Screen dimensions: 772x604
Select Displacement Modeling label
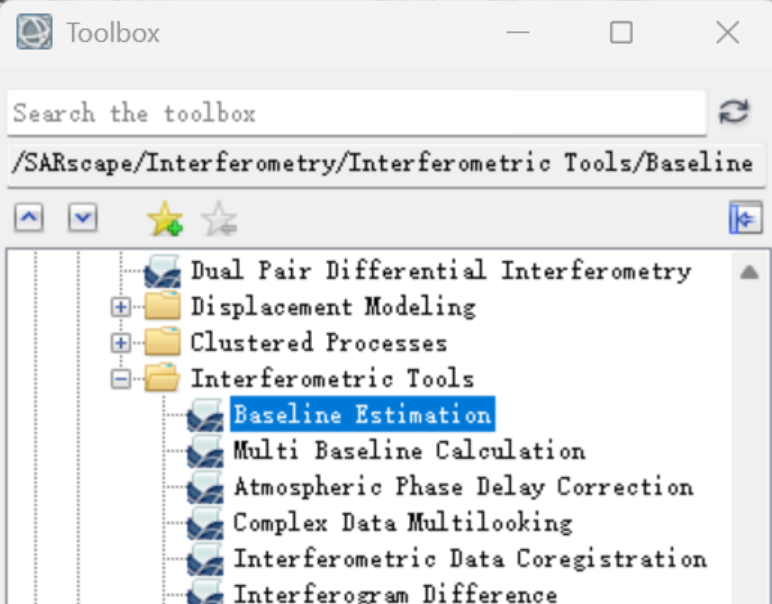click(333, 307)
